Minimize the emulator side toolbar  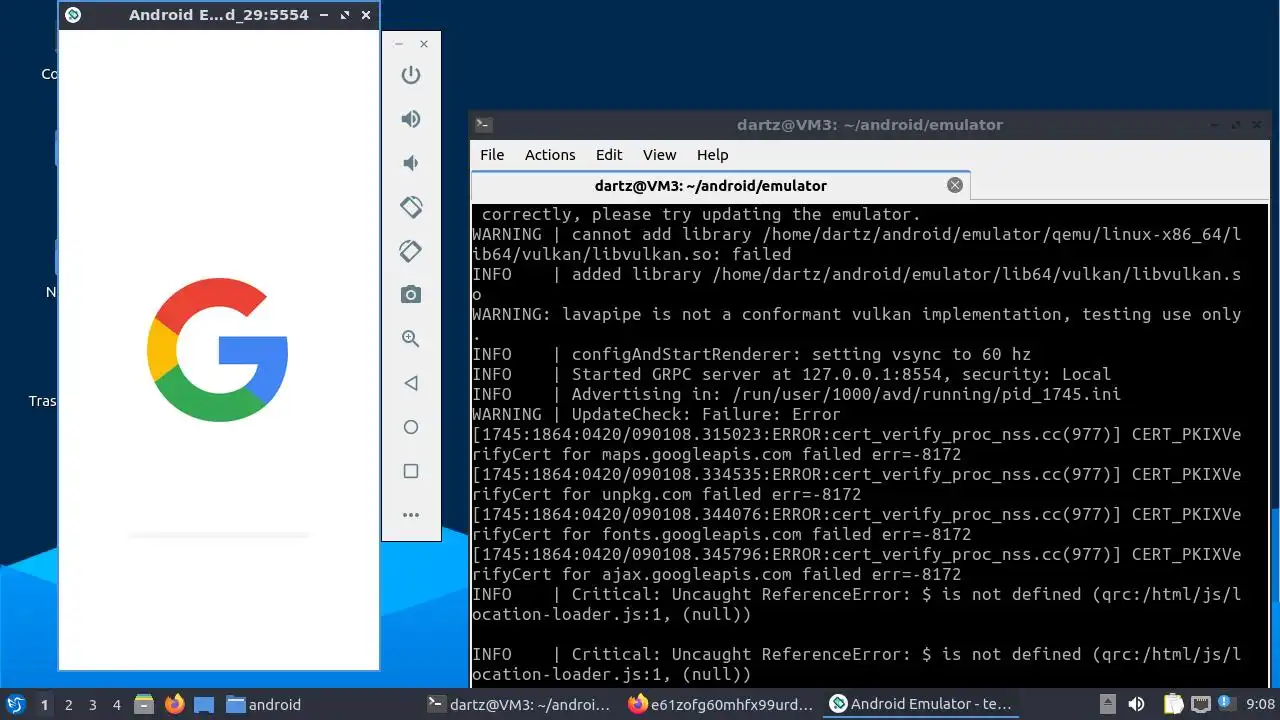tap(399, 44)
